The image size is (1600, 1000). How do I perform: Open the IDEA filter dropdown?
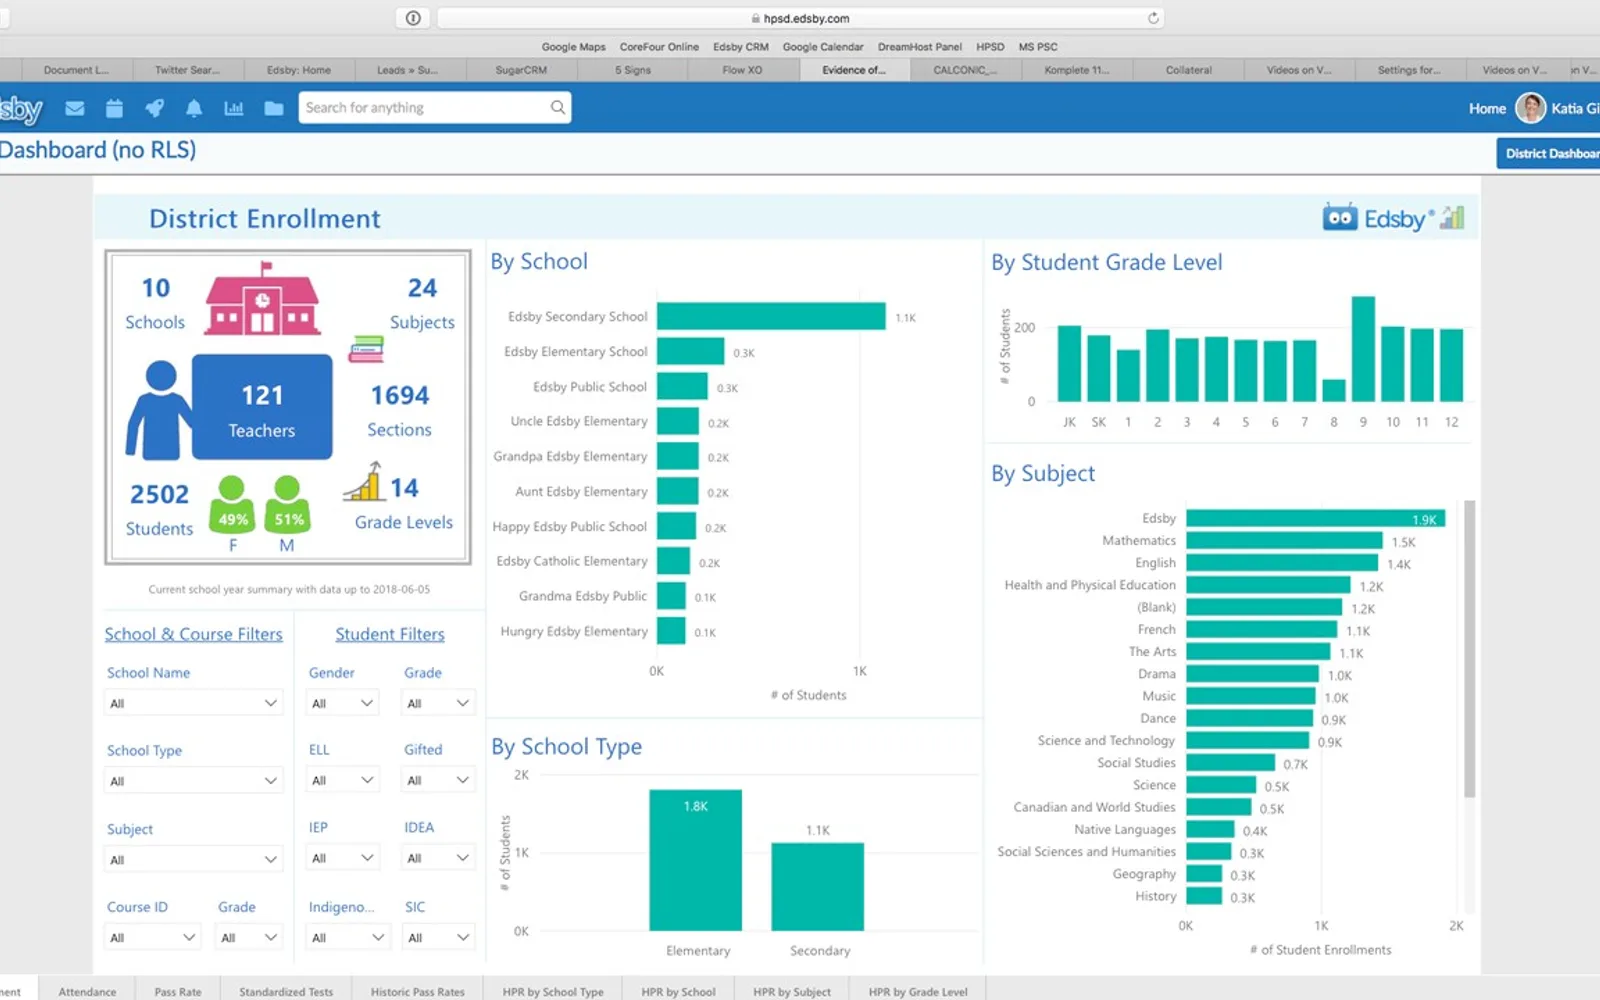click(438, 858)
